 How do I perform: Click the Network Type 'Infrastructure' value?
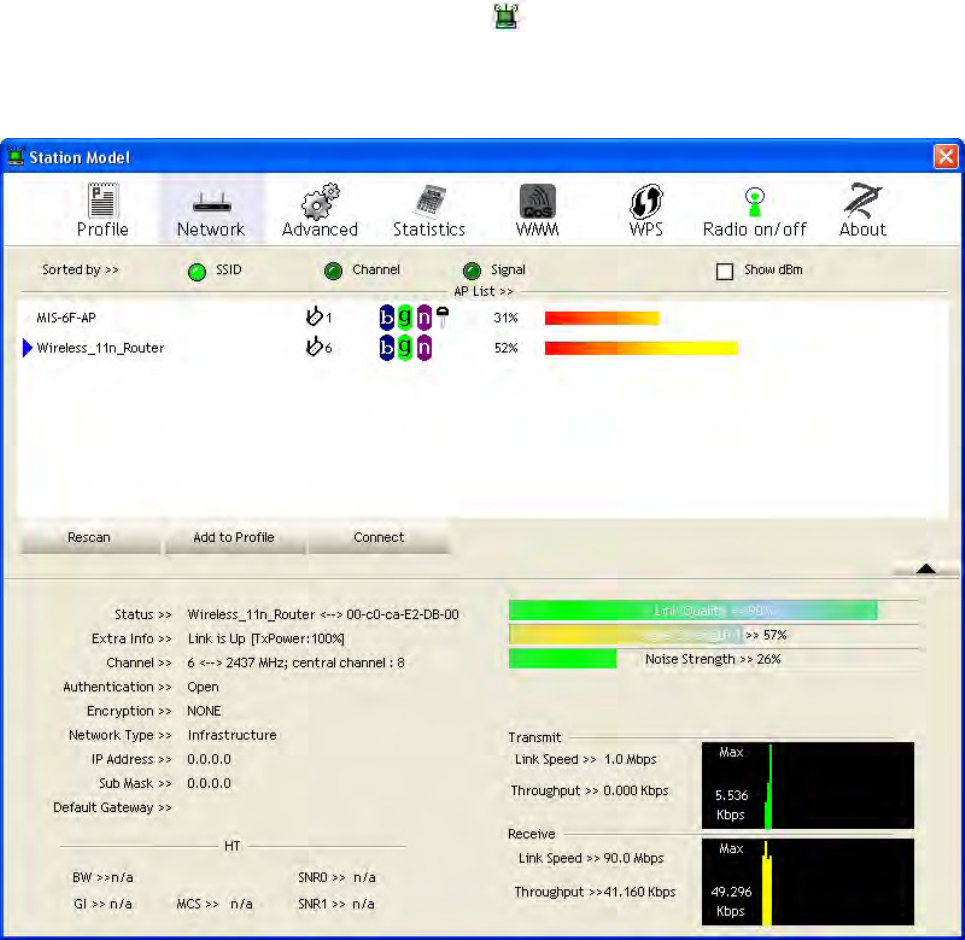(x=232, y=735)
